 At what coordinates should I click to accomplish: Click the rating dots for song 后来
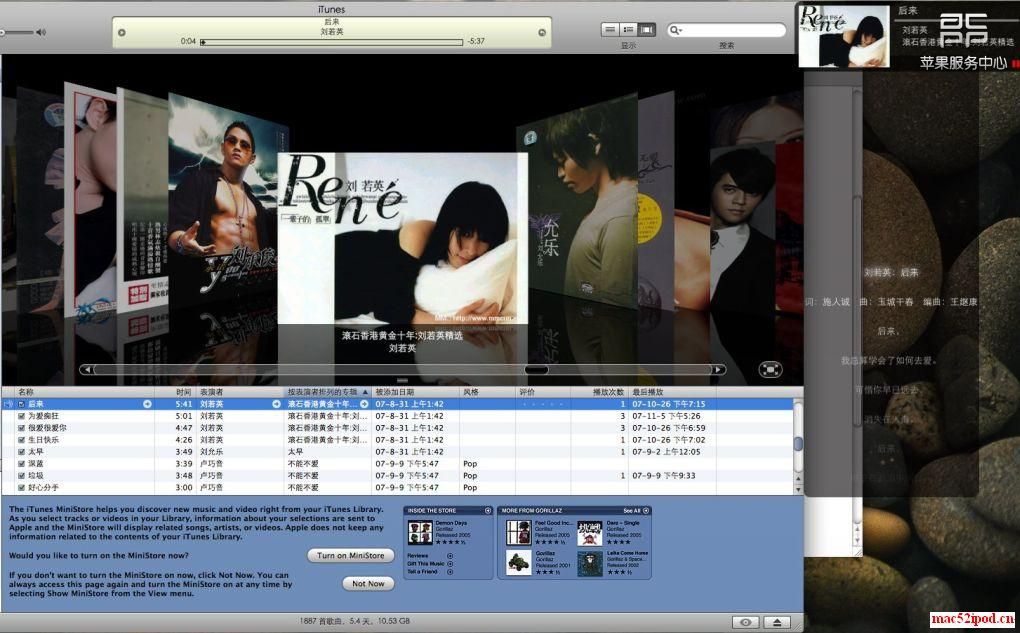coord(543,404)
